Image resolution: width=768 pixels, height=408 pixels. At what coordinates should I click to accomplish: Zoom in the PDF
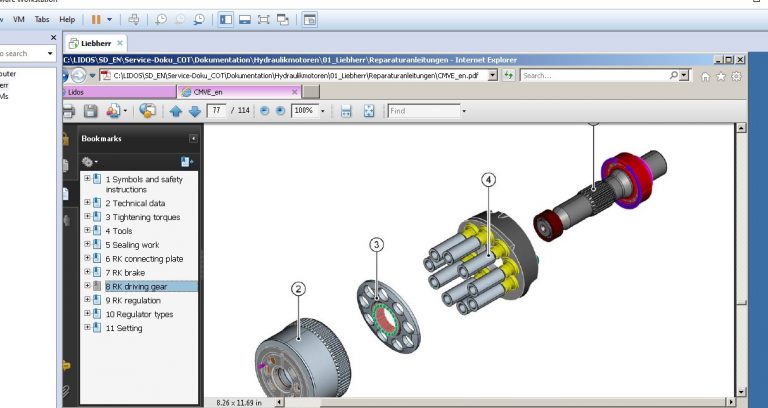click(280, 111)
